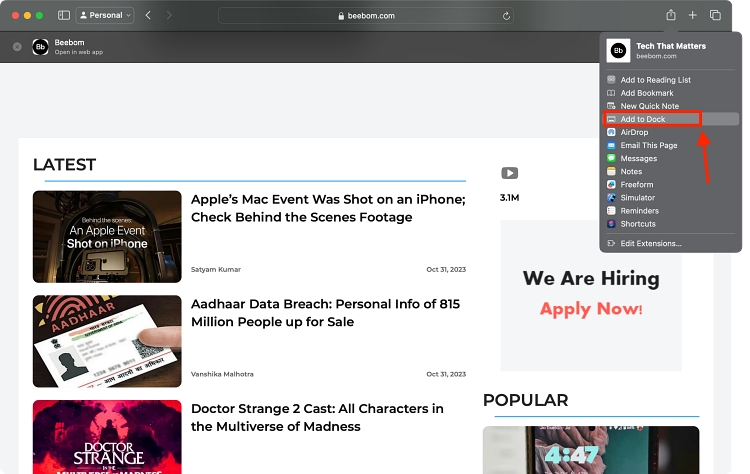The height and width of the screenshot is (474, 750).
Task: Share to Messages
Action: 671,158
